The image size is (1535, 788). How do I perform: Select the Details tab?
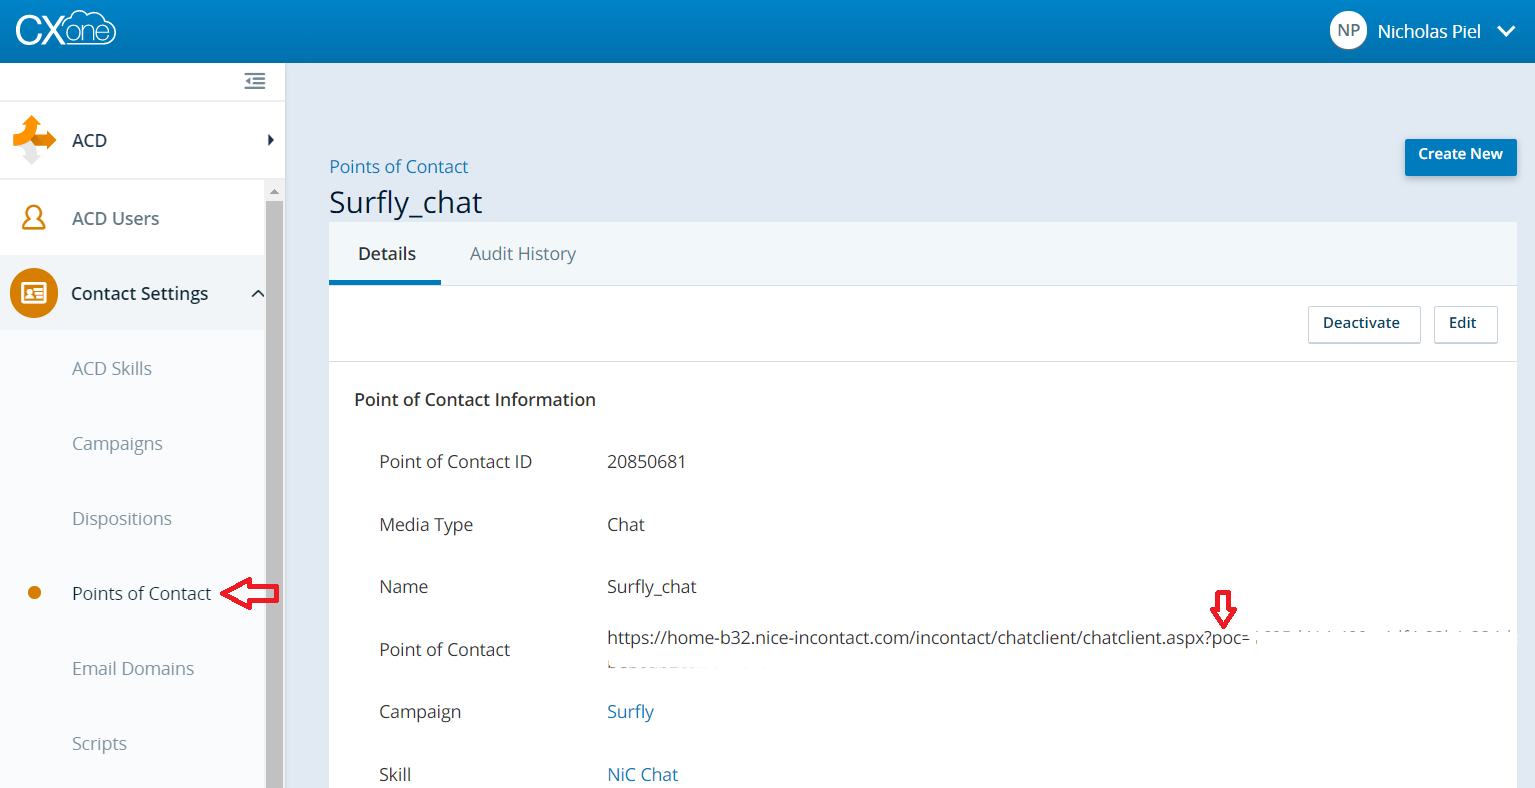pyautogui.click(x=386, y=254)
